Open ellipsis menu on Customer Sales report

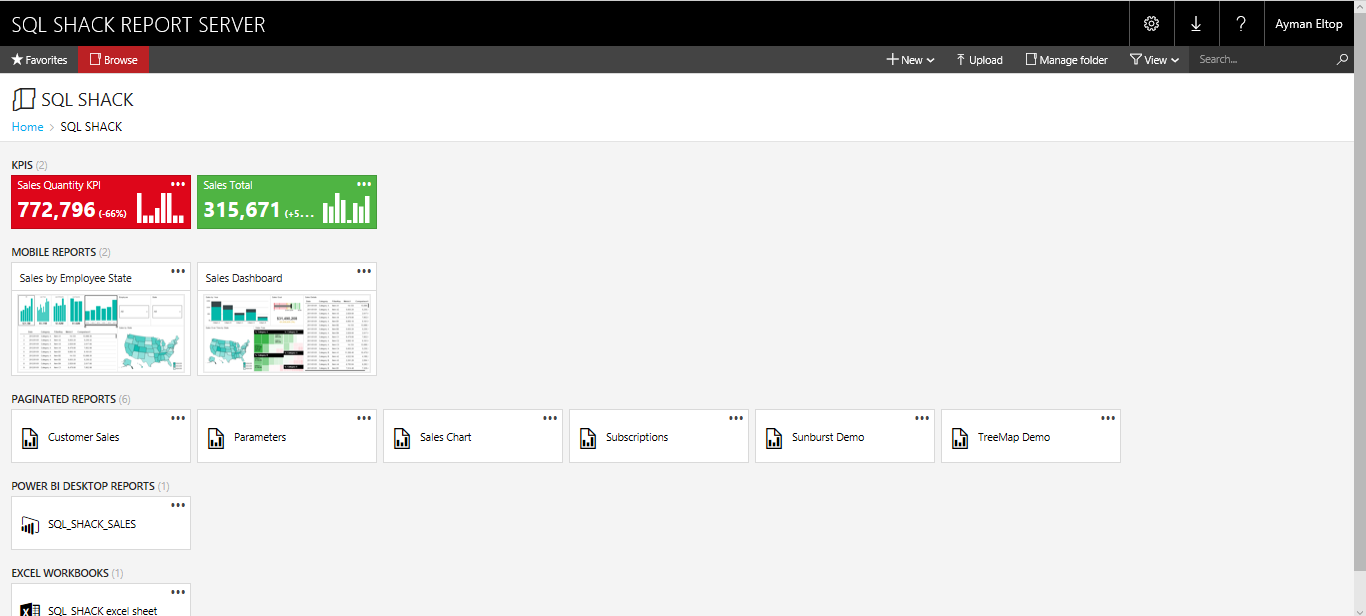coord(178,418)
